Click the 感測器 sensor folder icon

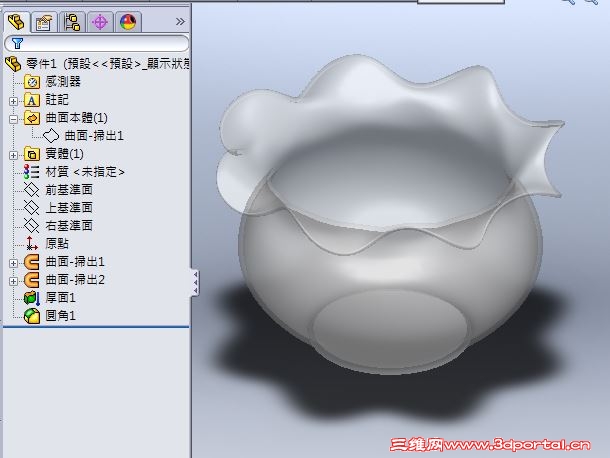(x=32, y=82)
